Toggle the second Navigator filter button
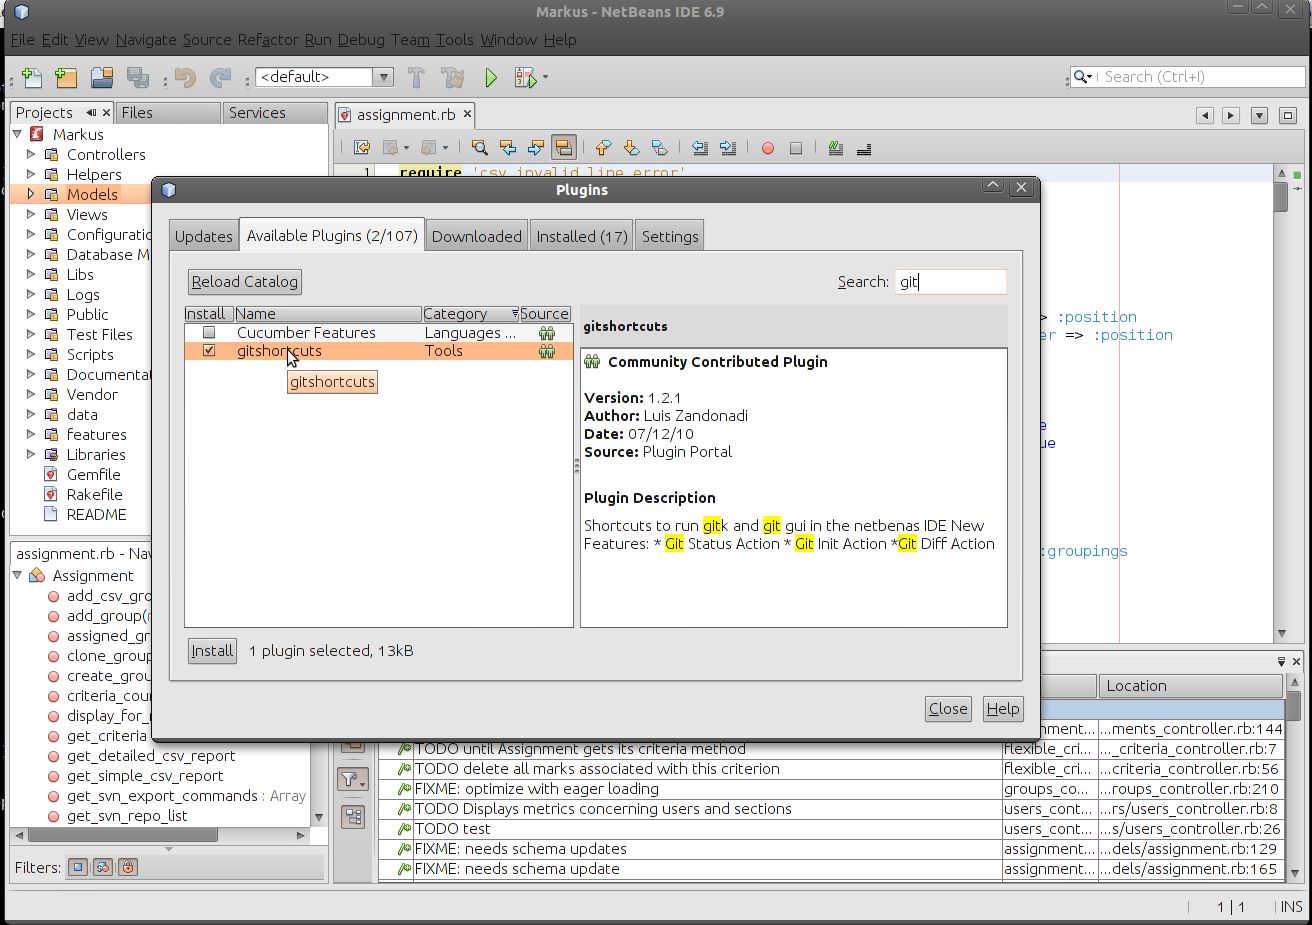 (103, 867)
